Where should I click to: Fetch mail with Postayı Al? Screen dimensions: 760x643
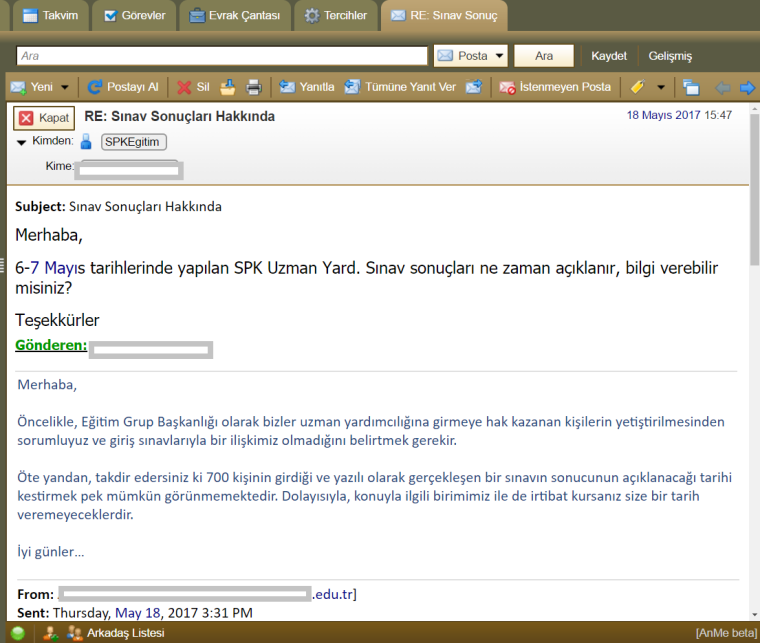point(123,87)
